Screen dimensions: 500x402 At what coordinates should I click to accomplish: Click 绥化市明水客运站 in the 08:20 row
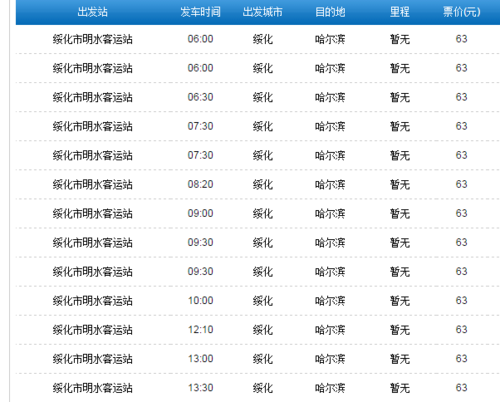click(92, 184)
